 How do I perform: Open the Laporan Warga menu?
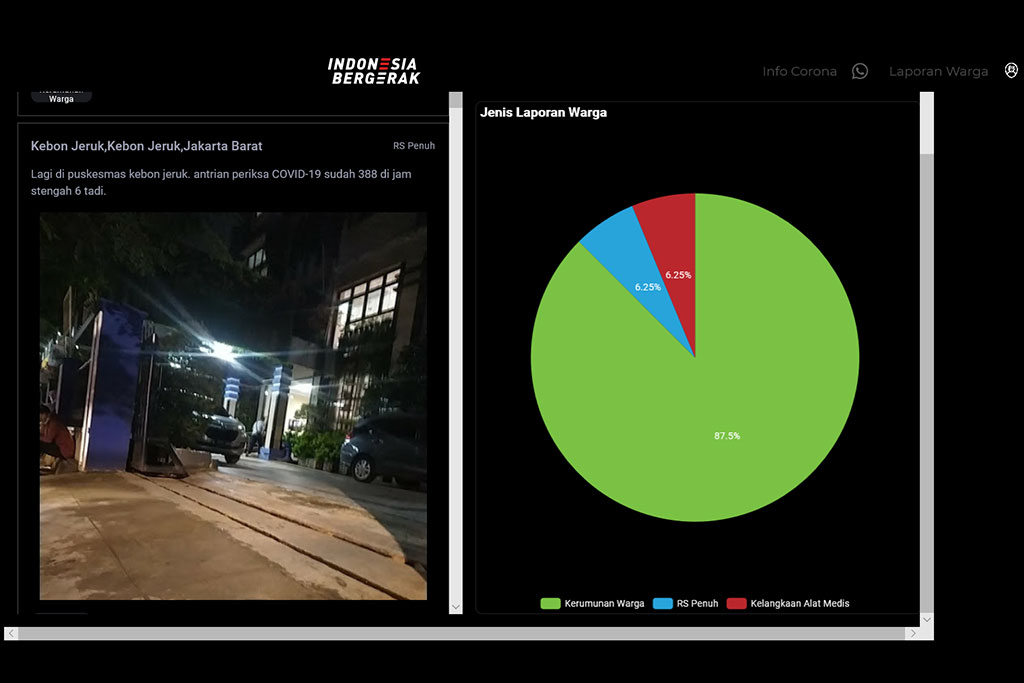938,71
